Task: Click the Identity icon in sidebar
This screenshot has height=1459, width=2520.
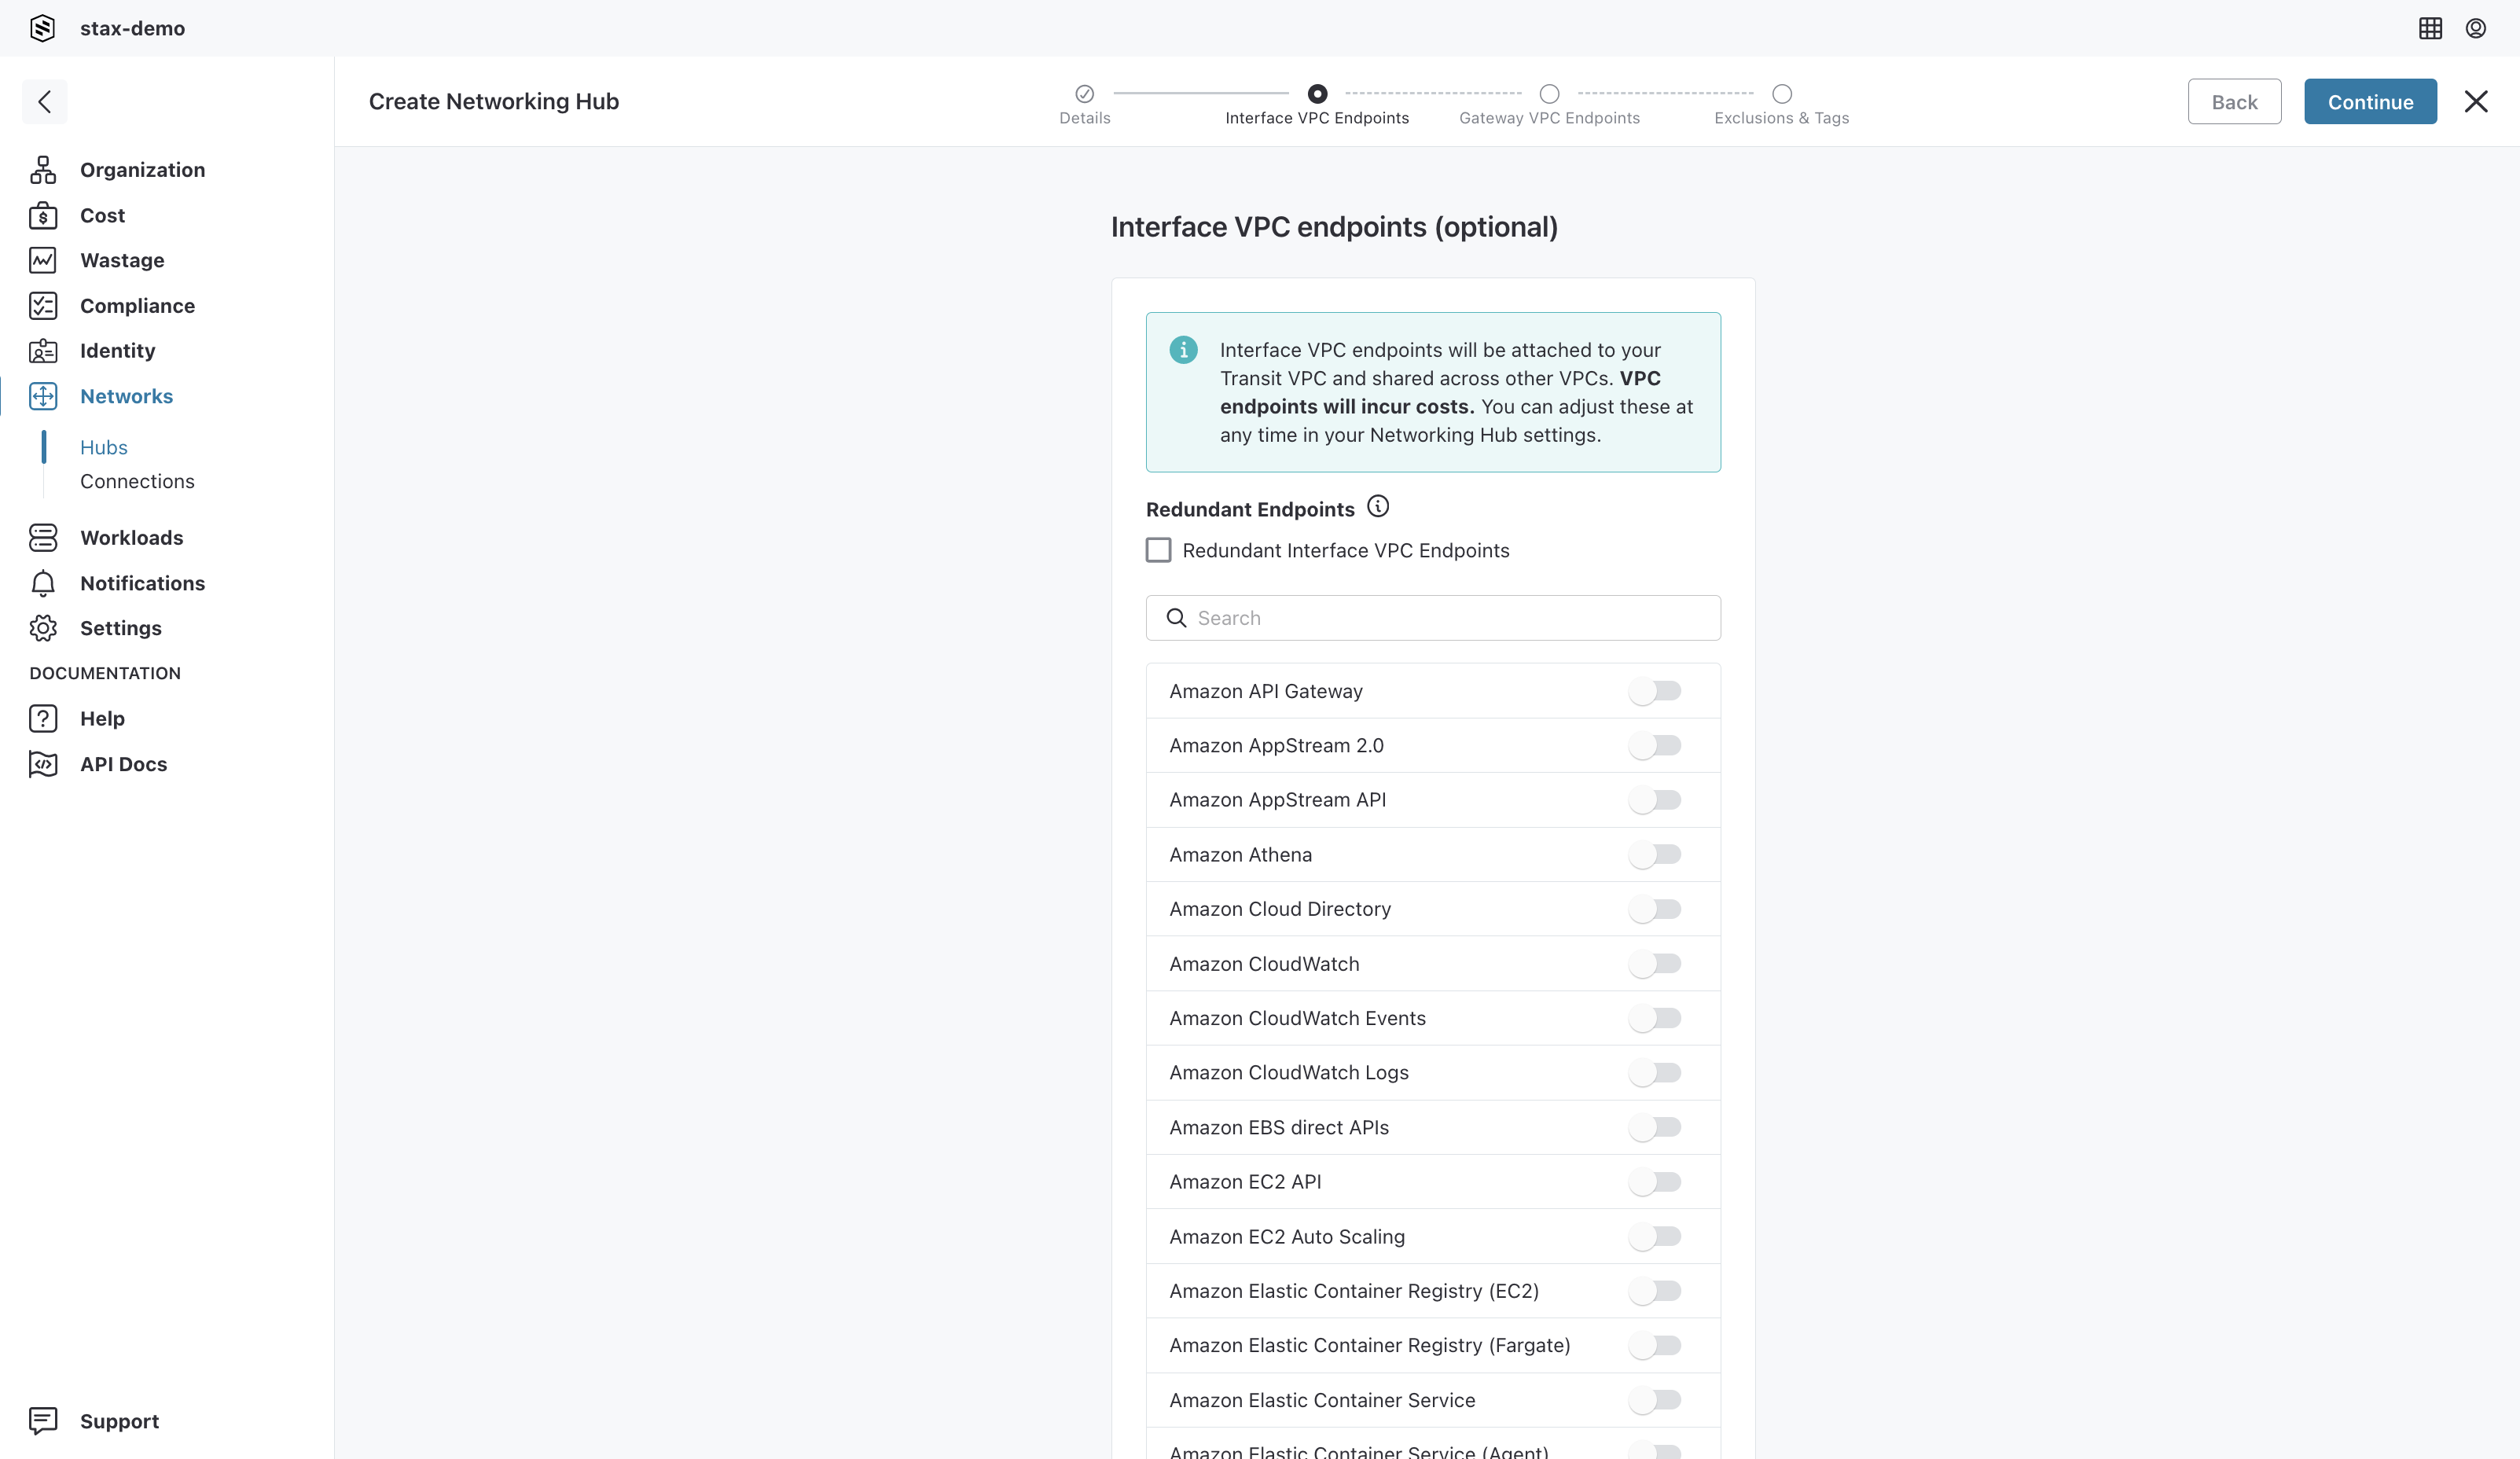Action: pos(47,351)
